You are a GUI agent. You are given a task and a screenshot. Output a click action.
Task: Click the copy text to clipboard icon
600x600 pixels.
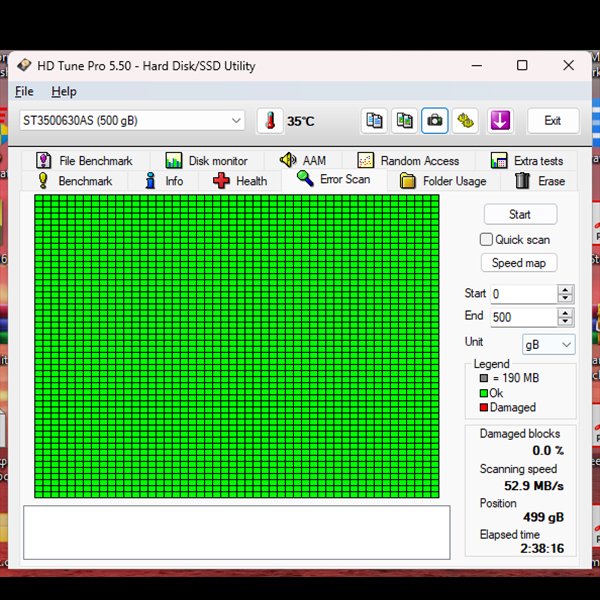374,121
